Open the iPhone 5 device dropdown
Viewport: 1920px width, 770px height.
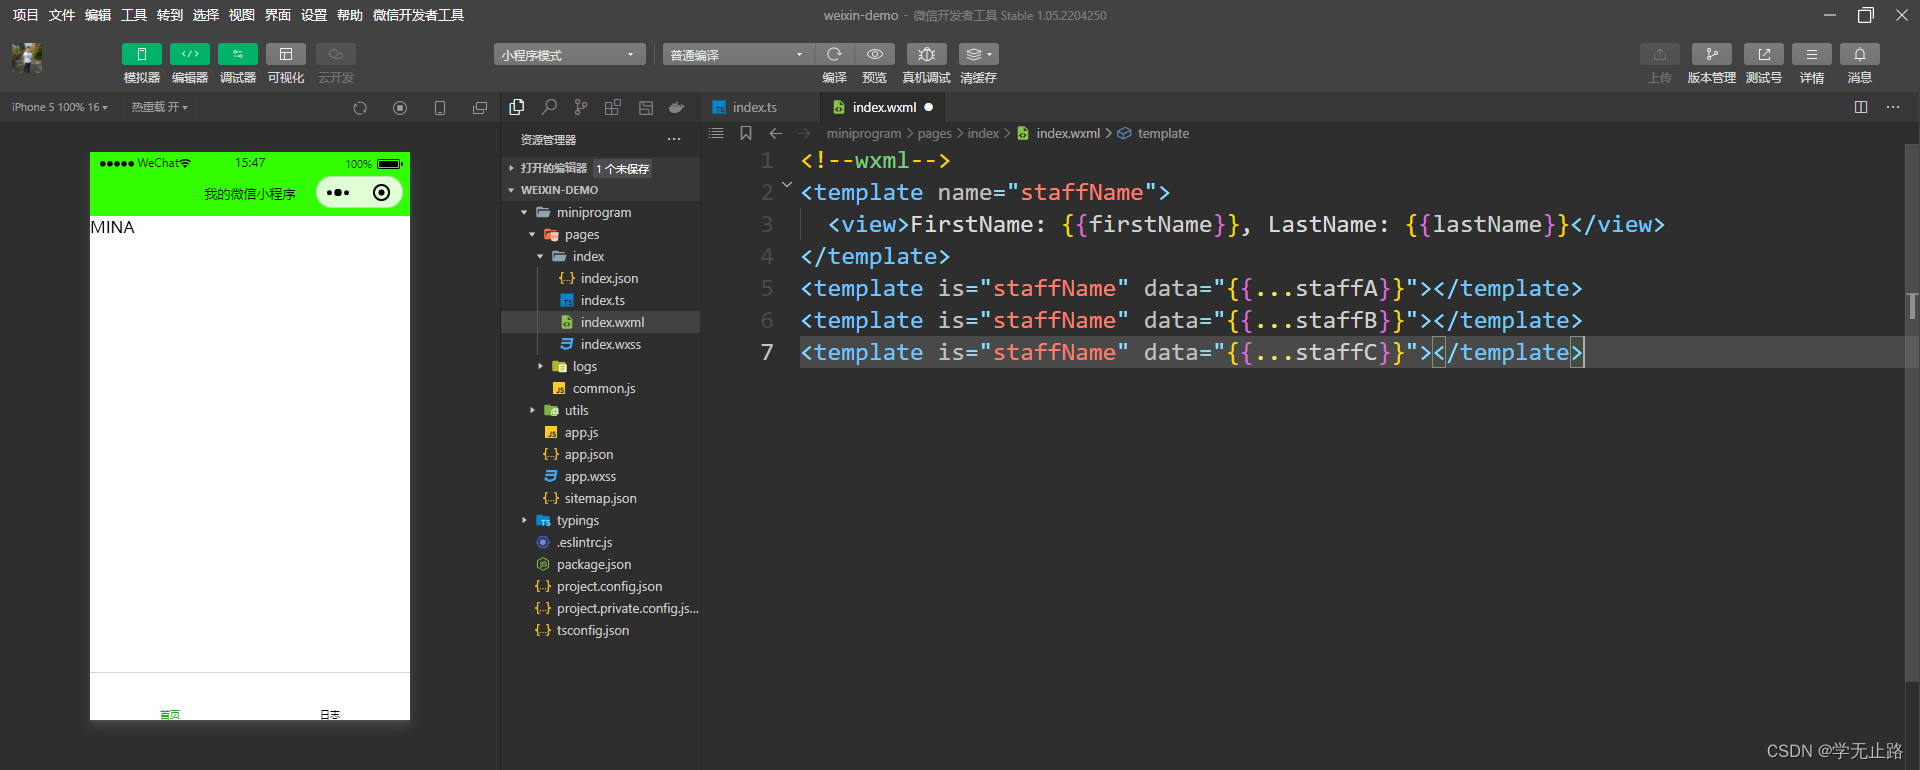click(x=60, y=107)
